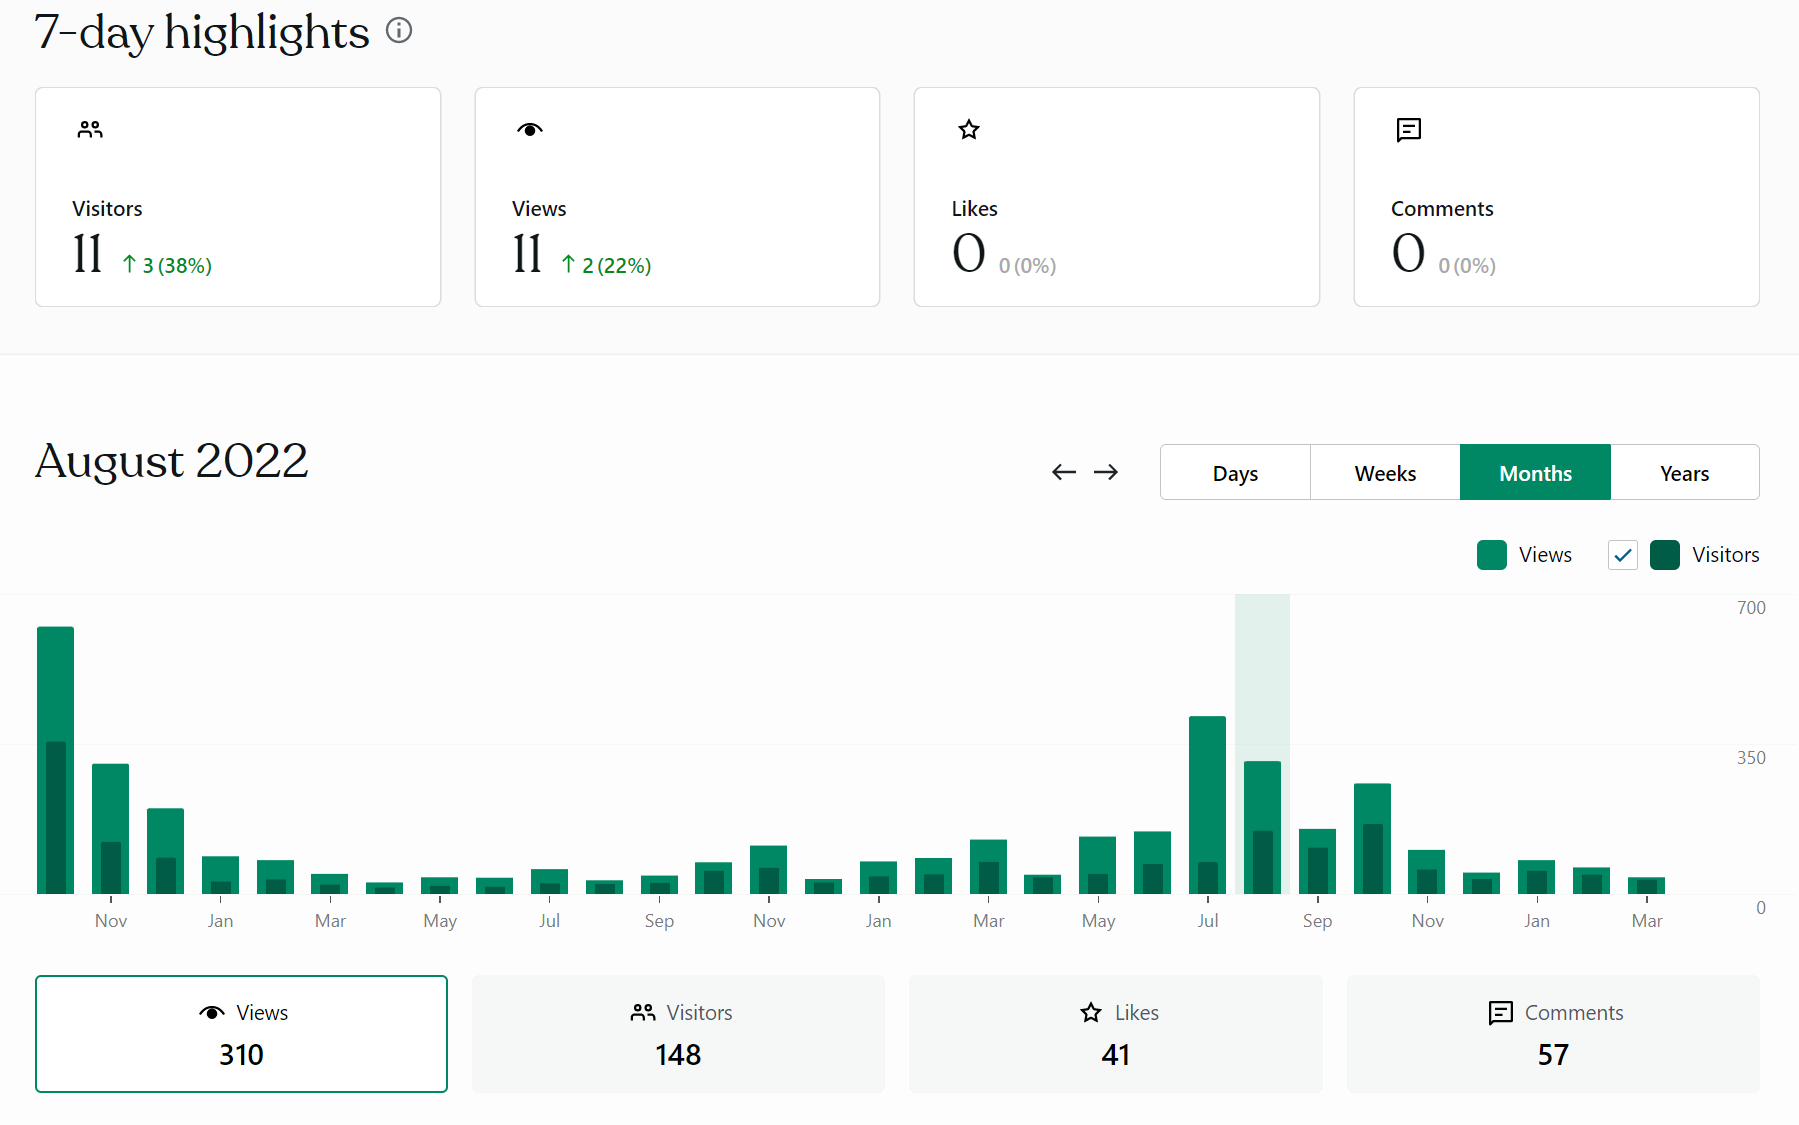Go to previous period with left arrow
This screenshot has width=1799, height=1125.
pos(1064,472)
